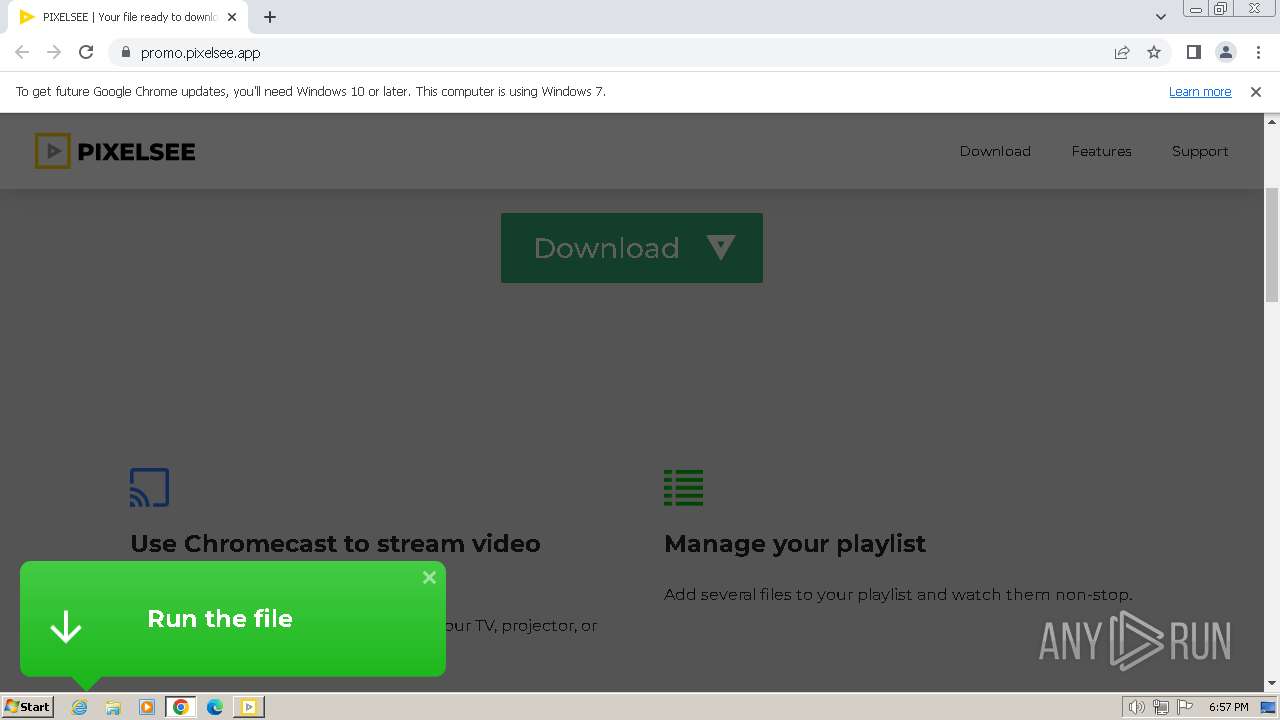This screenshot has height=720, width=1280.
Task: Click the Chrome back arrow
Action: point(22,52)
